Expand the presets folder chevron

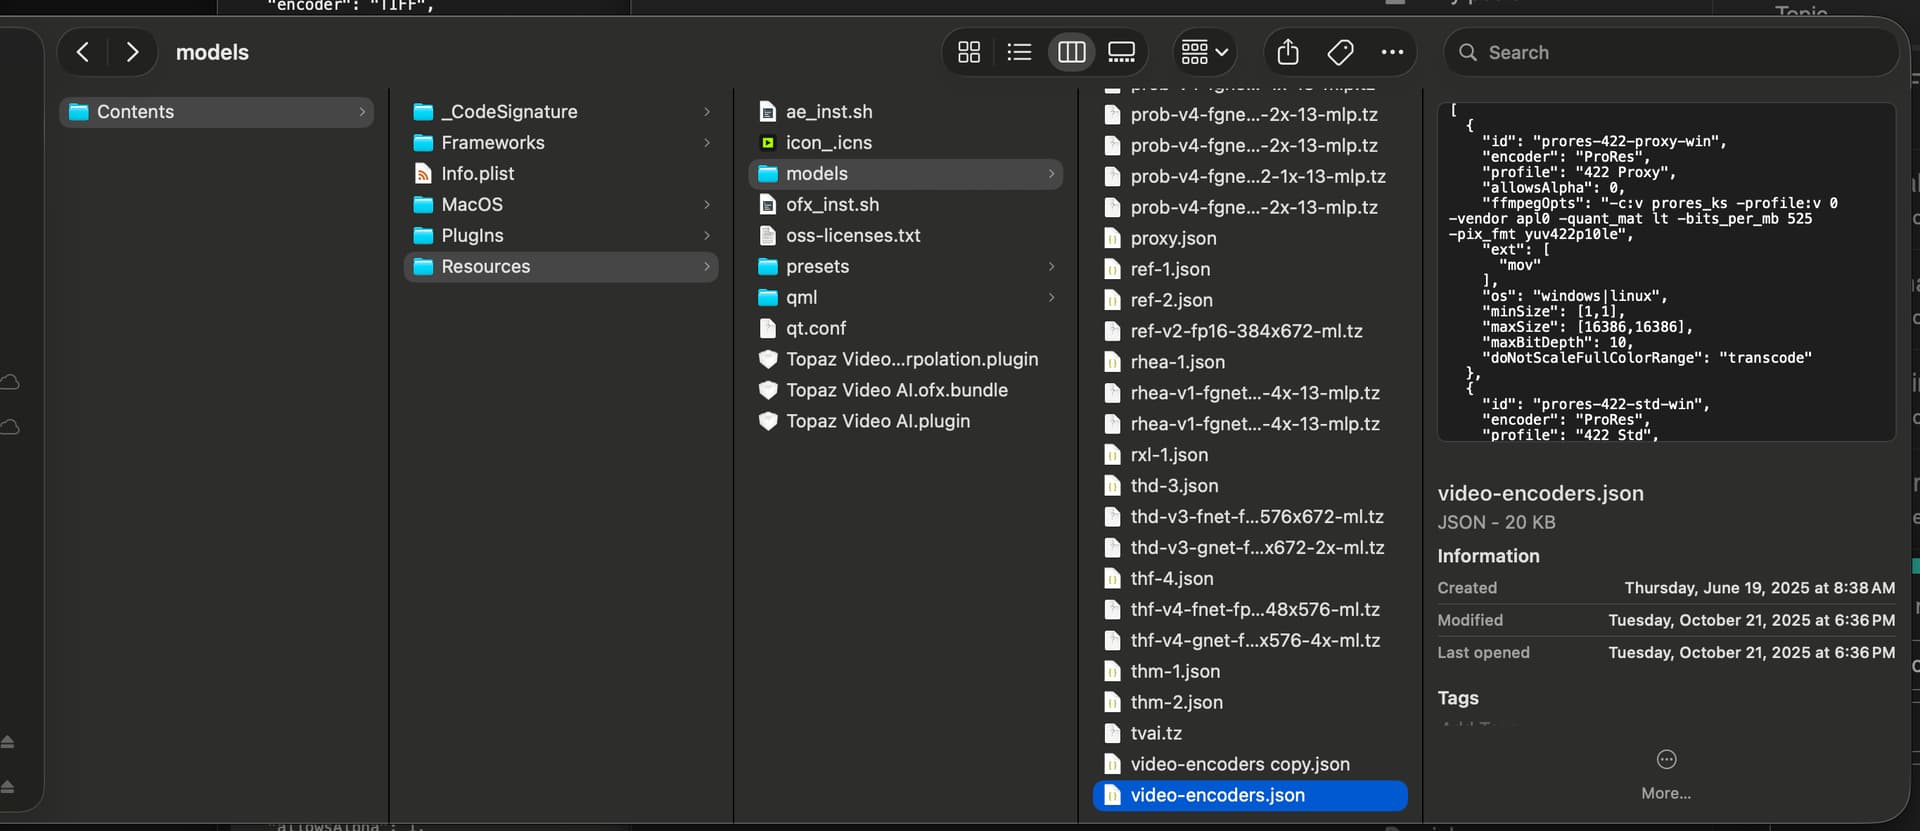pyautogui.click(x=1051, y=267)
